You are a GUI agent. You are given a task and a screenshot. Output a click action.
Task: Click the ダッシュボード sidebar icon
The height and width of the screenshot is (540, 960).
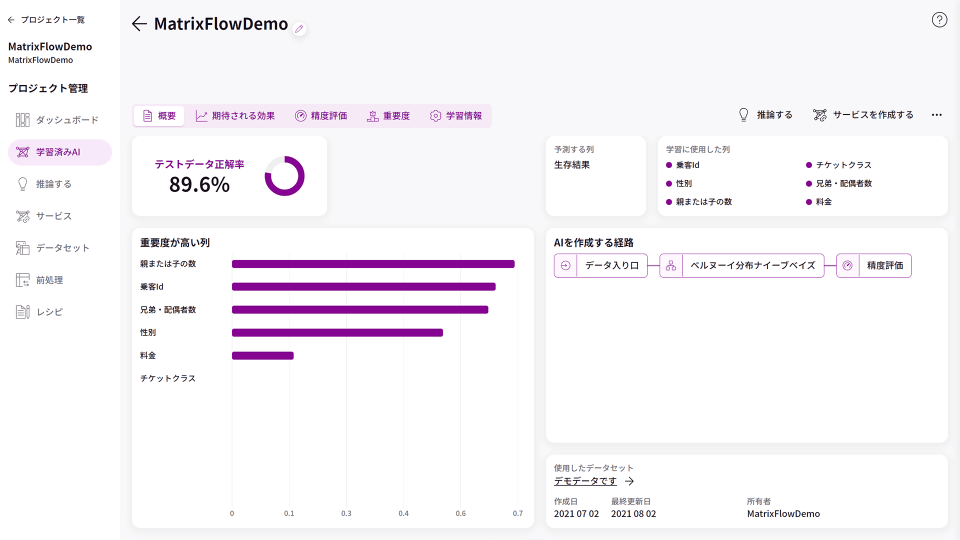tap(23, 120)
